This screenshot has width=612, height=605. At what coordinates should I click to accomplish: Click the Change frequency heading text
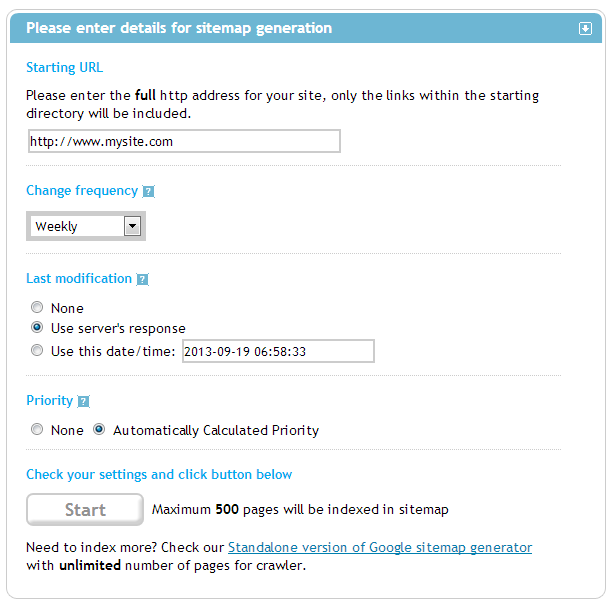click(x=82, y=190)
